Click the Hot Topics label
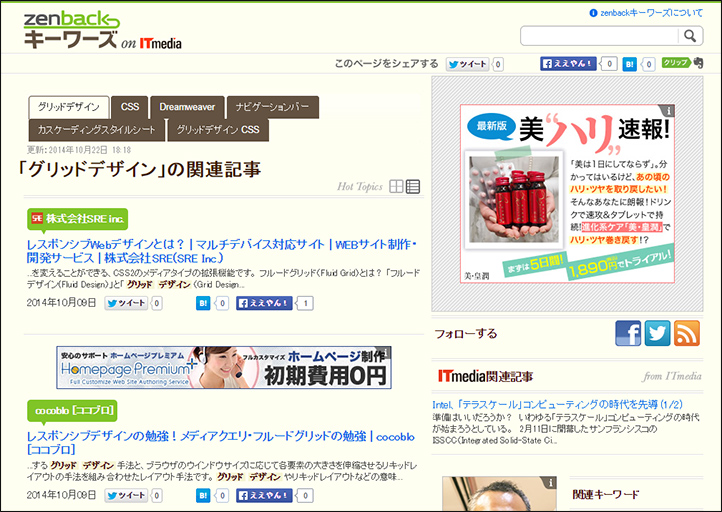This screenshot has width=722, height=512. [x=360, y=186]
